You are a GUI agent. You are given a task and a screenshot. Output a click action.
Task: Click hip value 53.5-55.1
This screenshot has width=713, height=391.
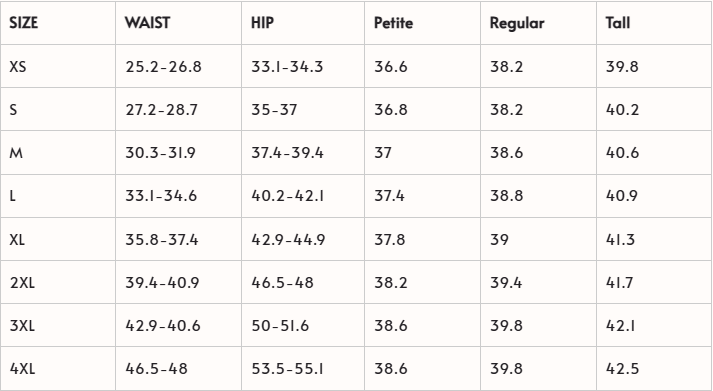pos(288,368)
